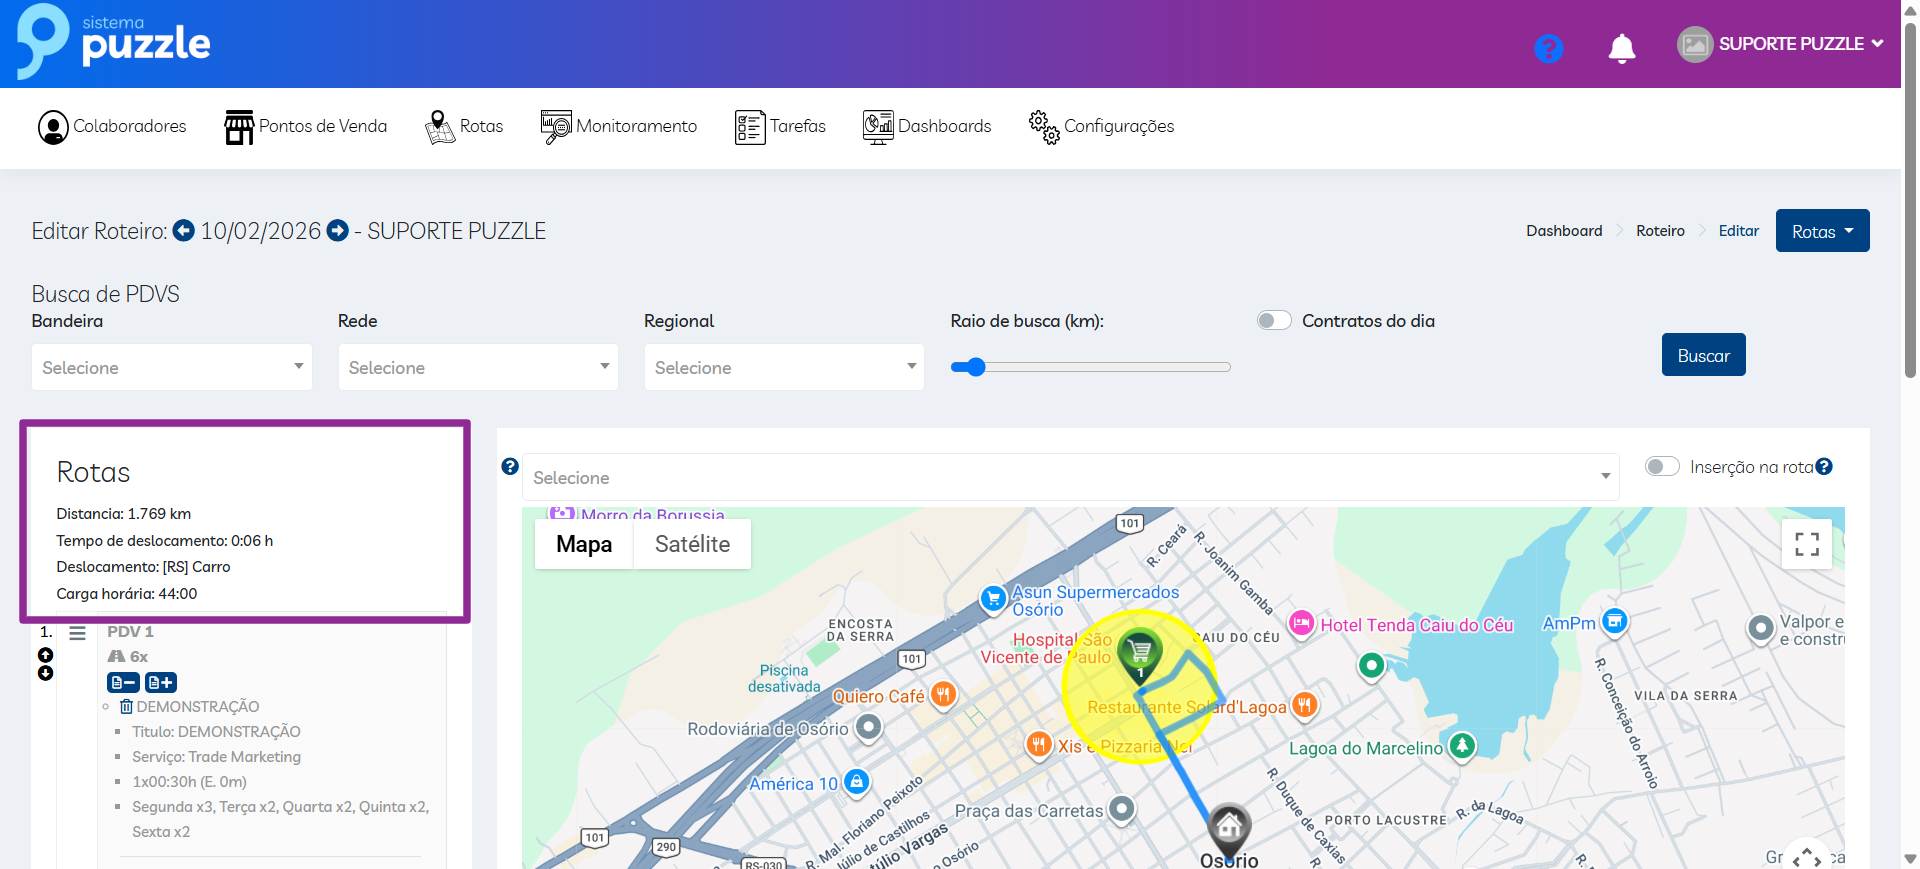Click the Buscar button
Viewport: 1920px width, 869px height.
tap(1703, 355)
